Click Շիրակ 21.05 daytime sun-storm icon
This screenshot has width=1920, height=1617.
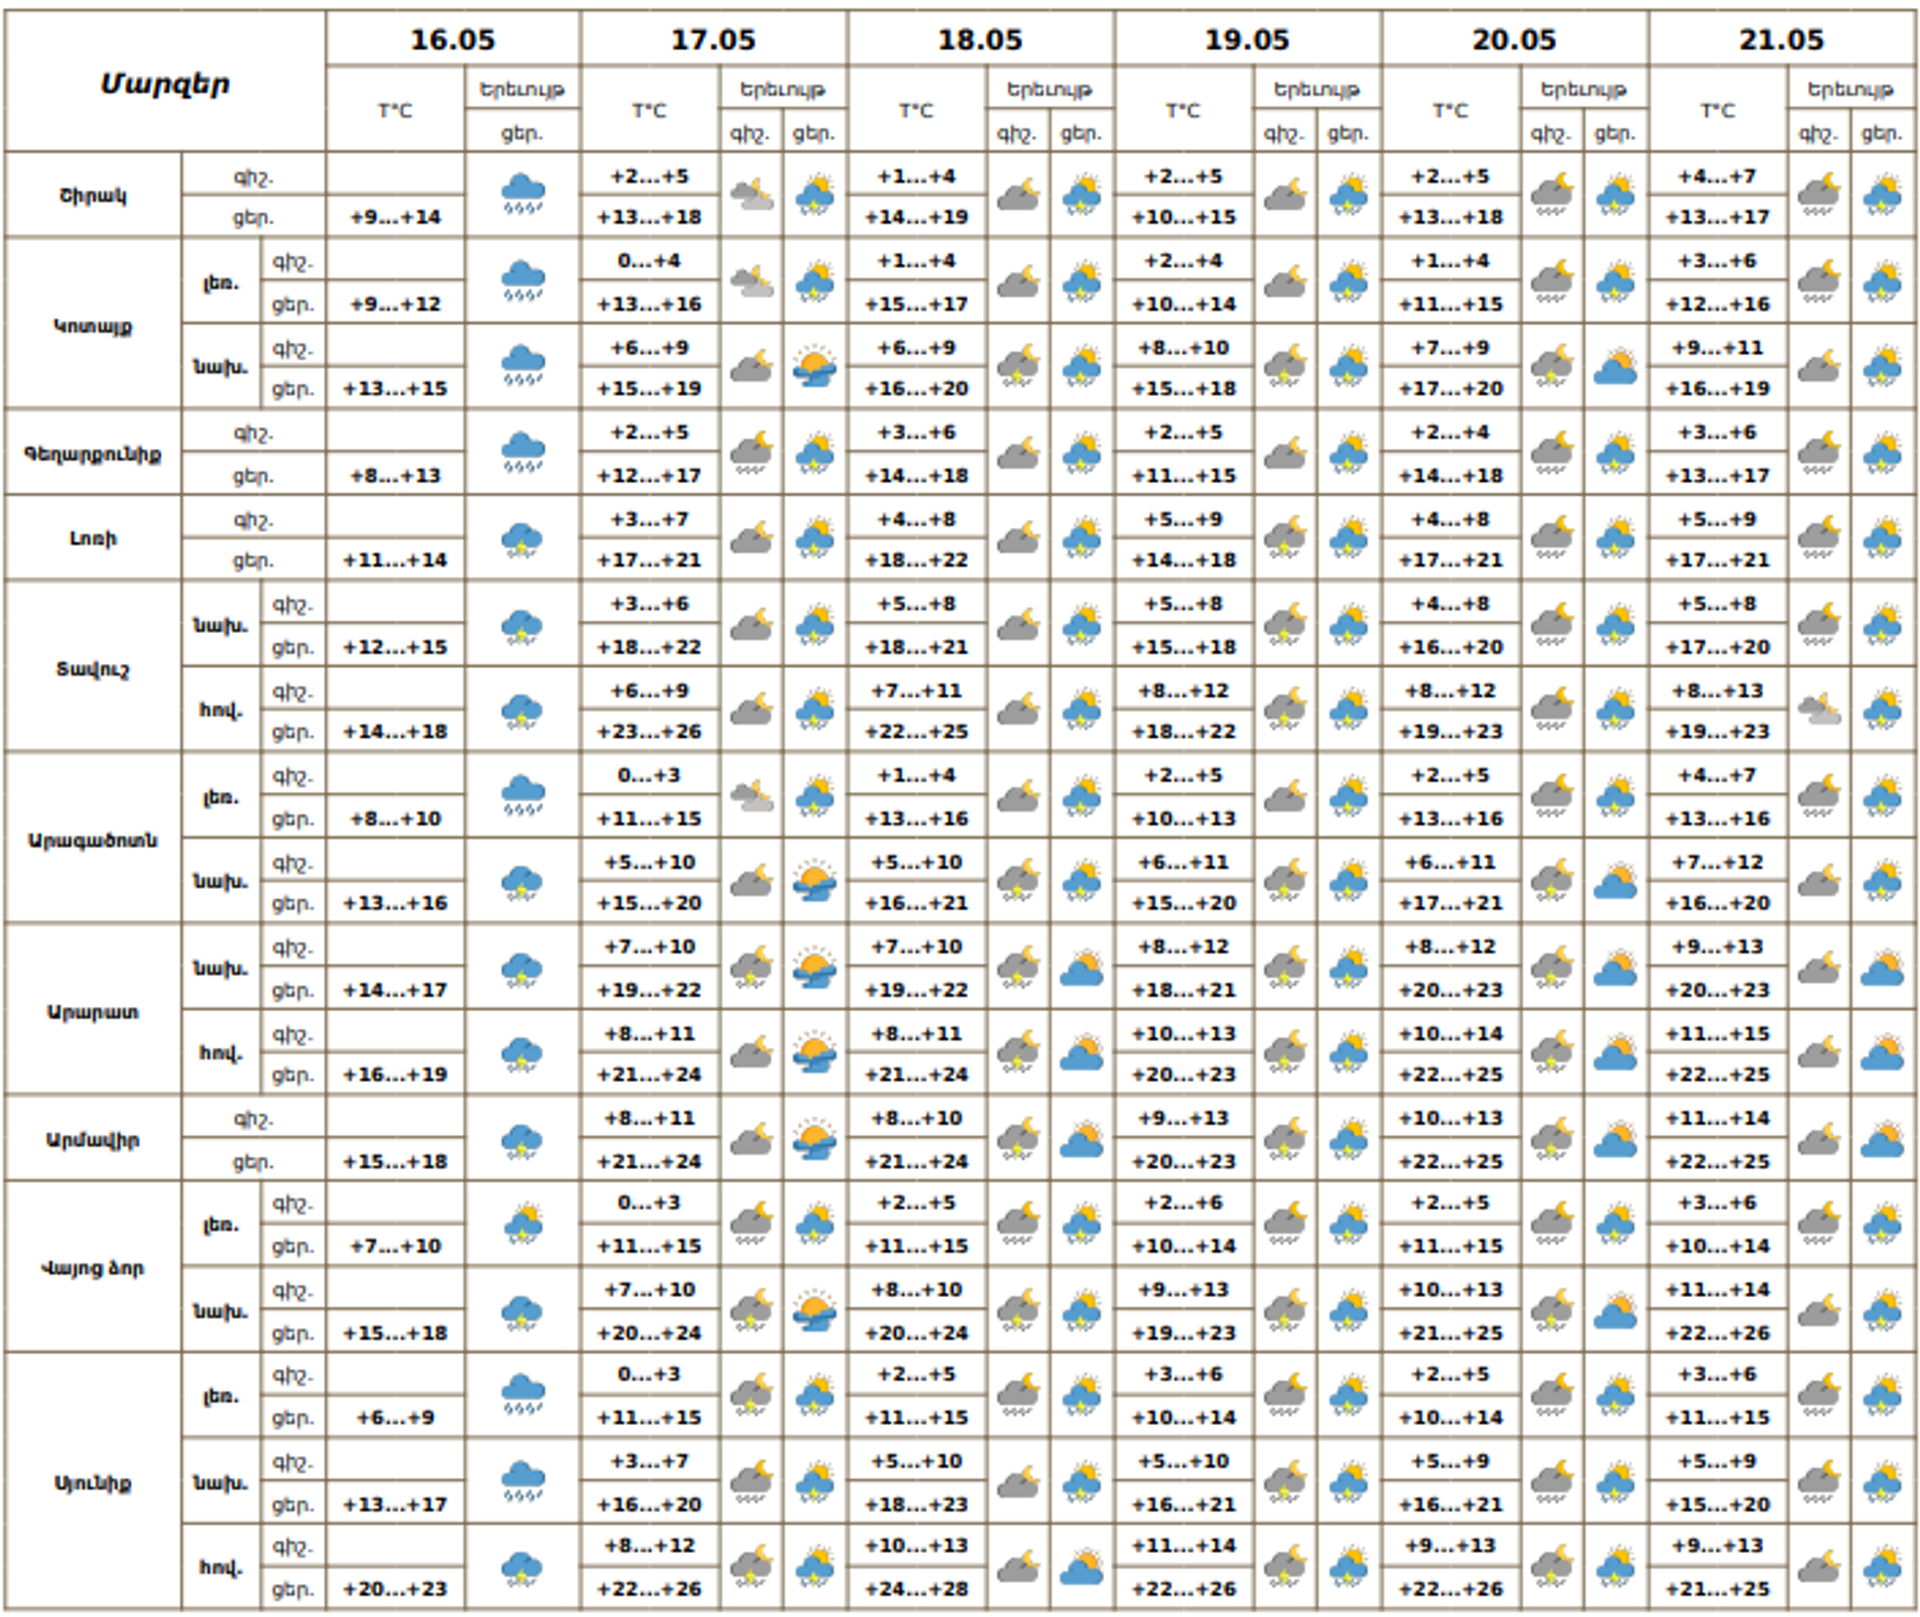[1882, 194]
